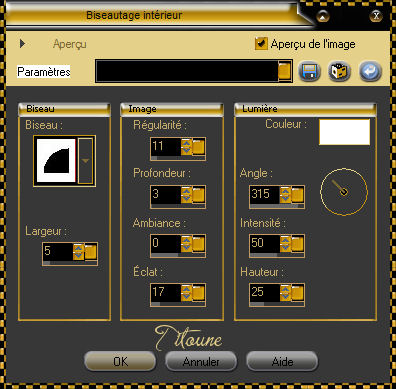The height and width of the screenshot is (389, 396).
Task: Click the Angle direction dial
Action: (x=344, y=192)
